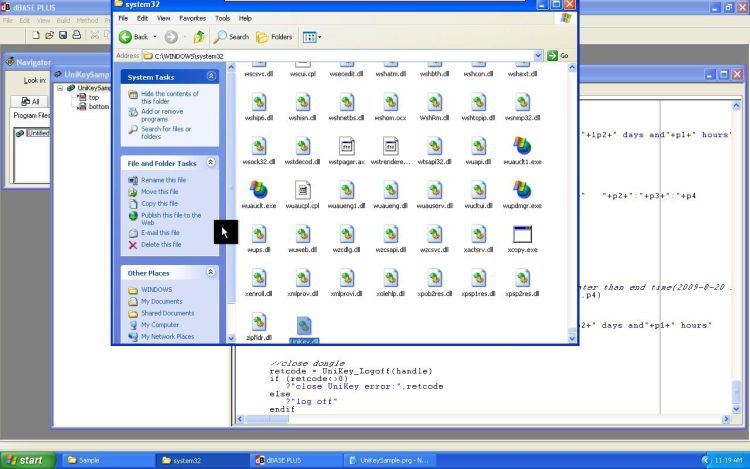Select the xcopy.exe file icon
This screenshot has width=750, height=469.
tap(522, 234)
